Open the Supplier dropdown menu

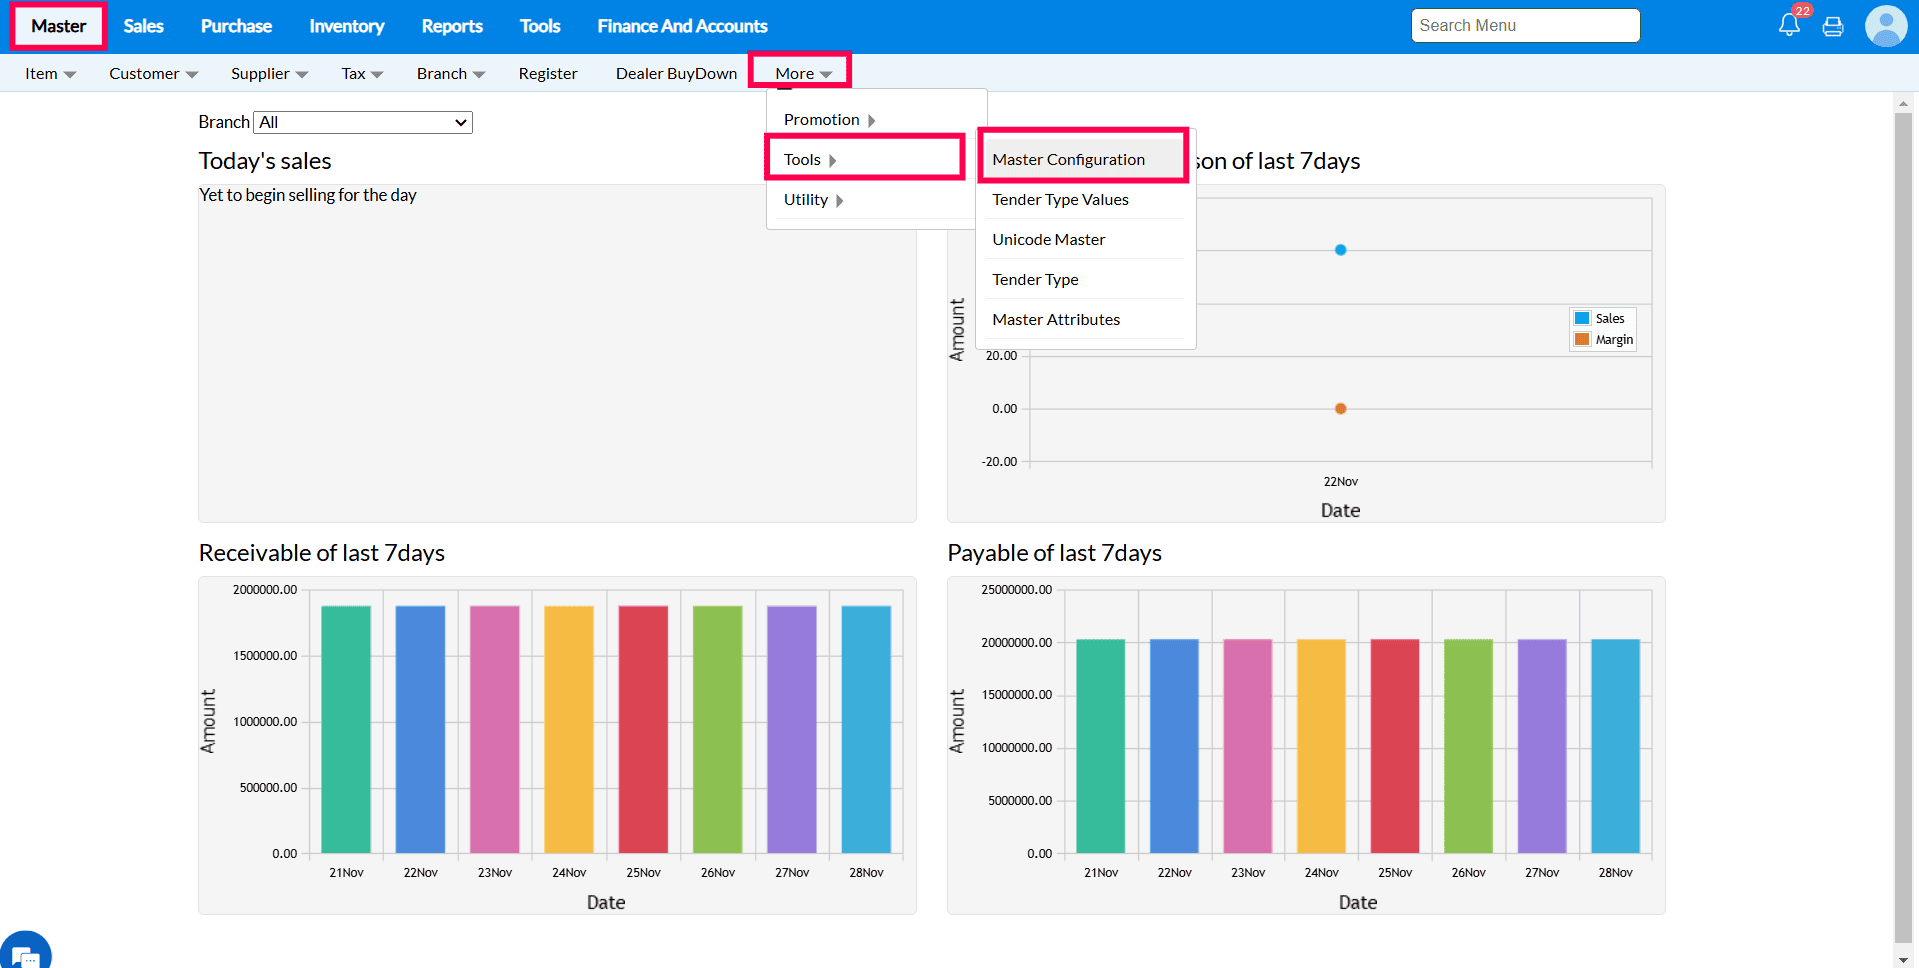click(x=269, y=74)
